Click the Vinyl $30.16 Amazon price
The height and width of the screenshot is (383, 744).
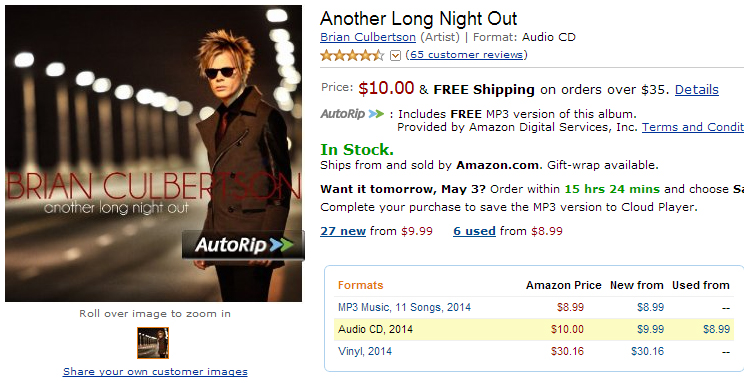point(567,352)
